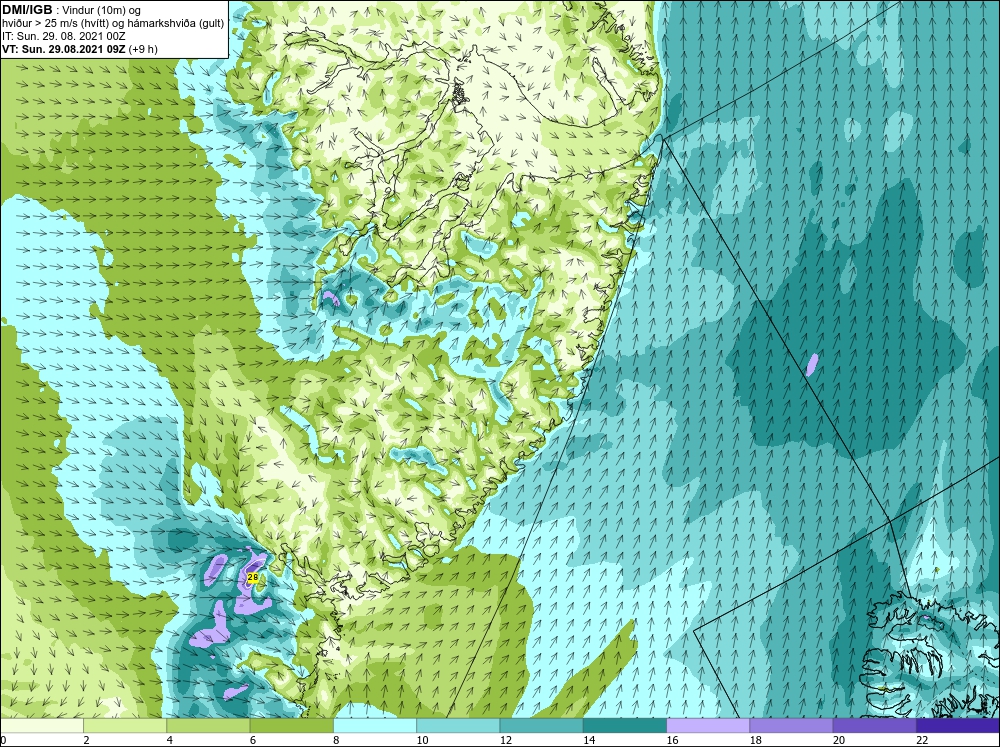Select the 2–4 m/s light green legend swatch
Image resolution: width=1000 pixels, height=747 pixels.
(x=125, y=726)
